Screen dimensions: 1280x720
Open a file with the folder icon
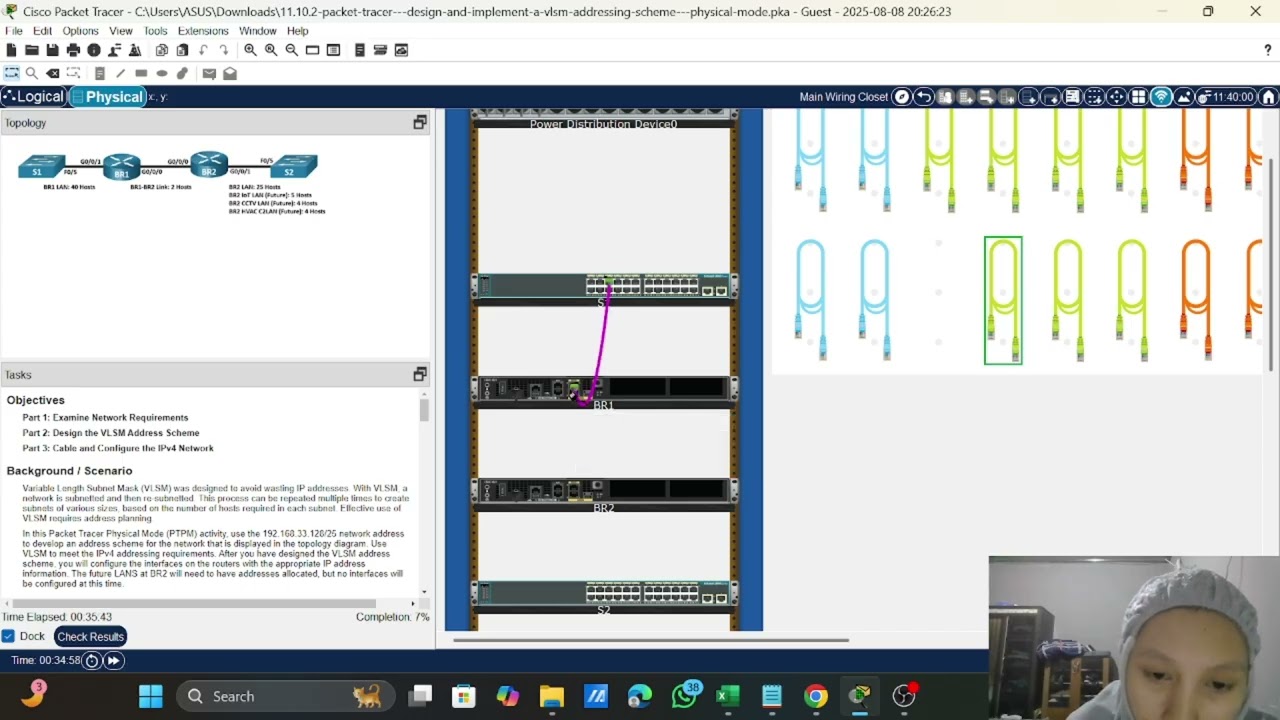[x=32, y=50]
